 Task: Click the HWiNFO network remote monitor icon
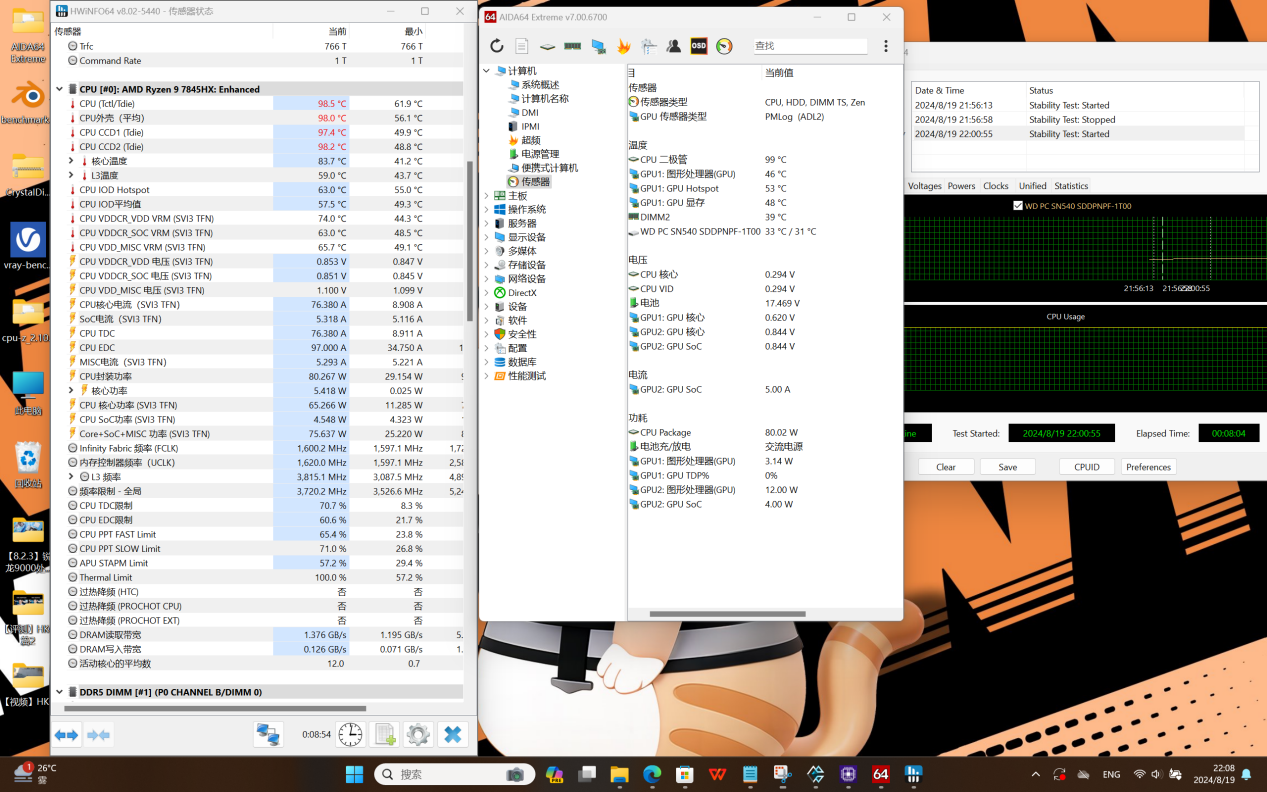[268, 735]
